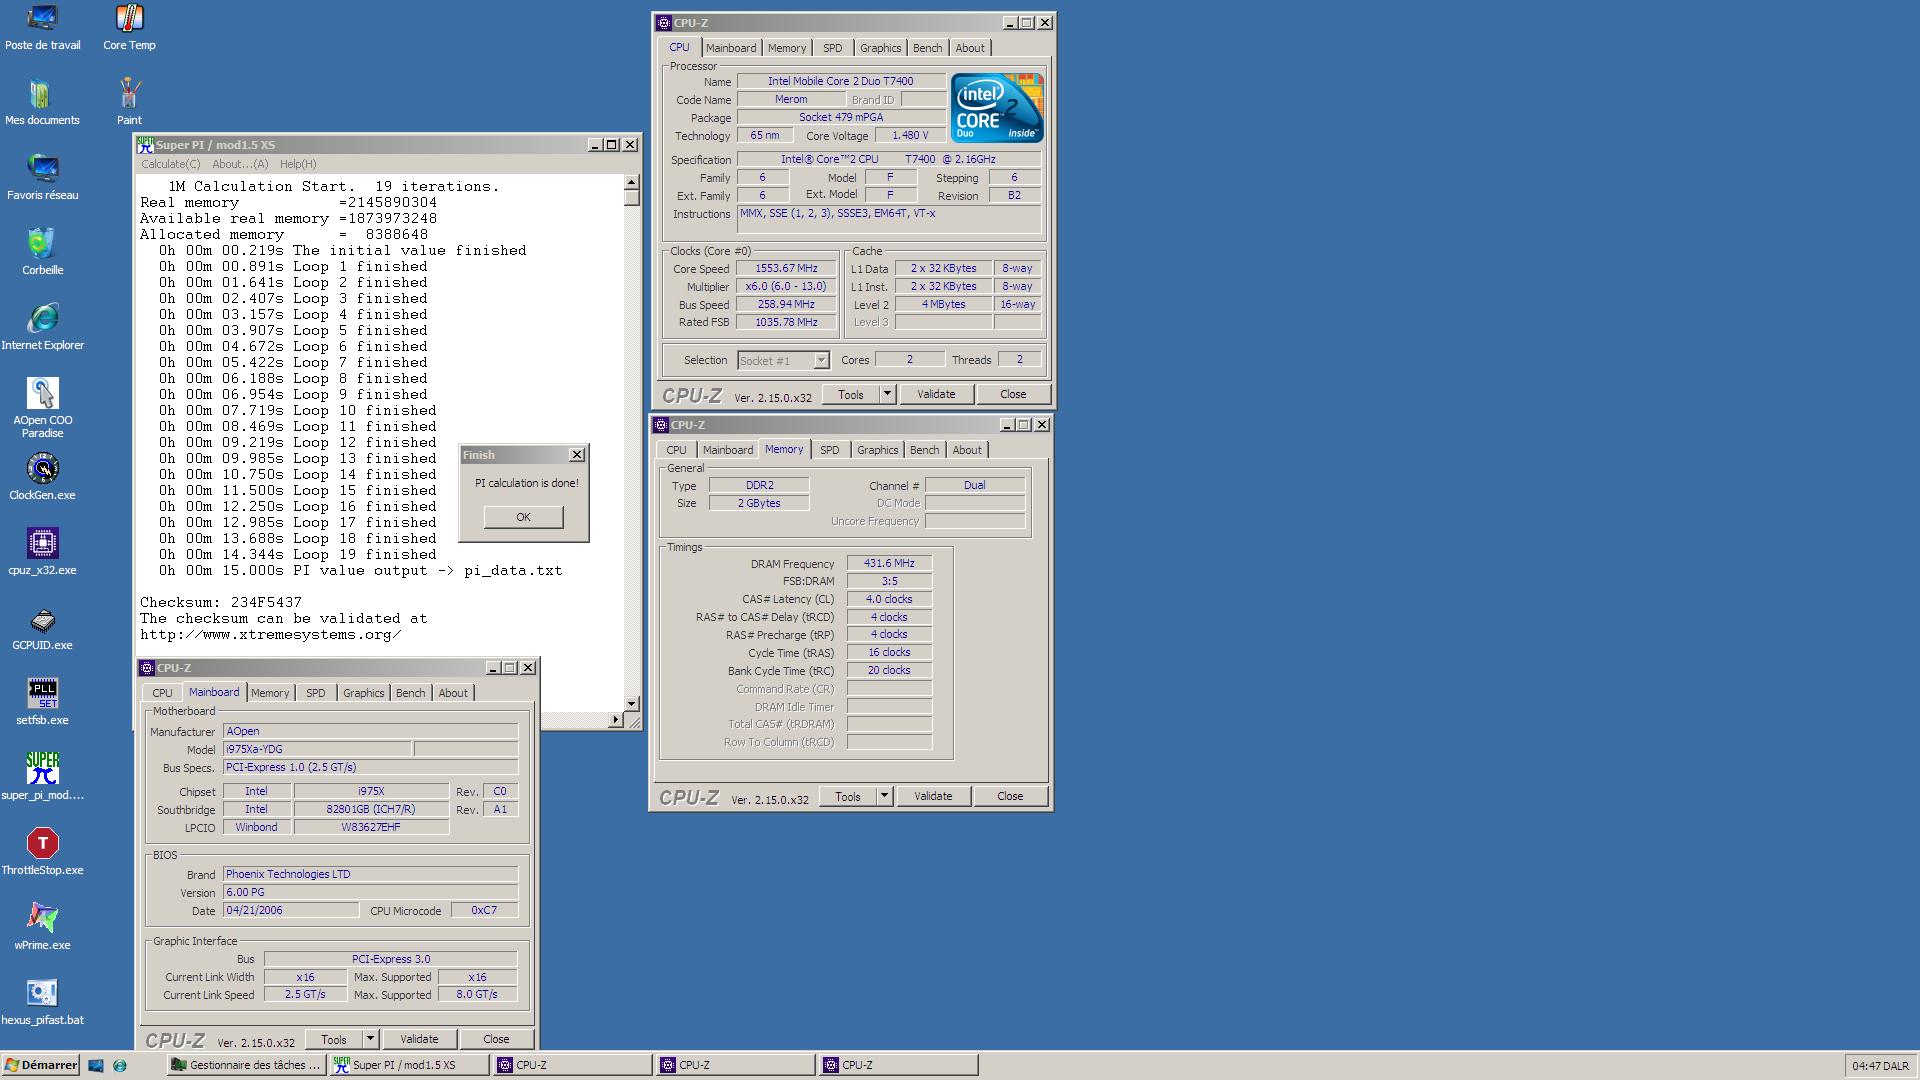Launch the Paint desktop icon
Image resolution: width=1920 pixels, height=1080 pixels.
pyautogui.click(x=129, y=102)
